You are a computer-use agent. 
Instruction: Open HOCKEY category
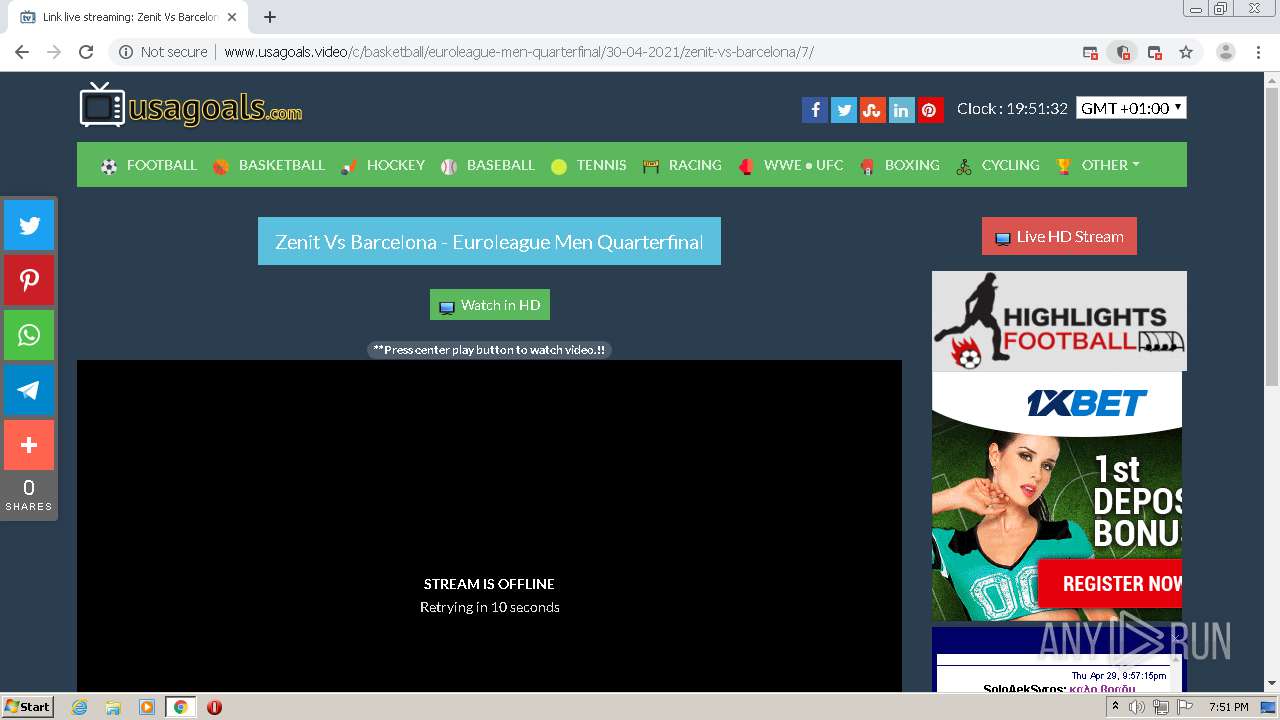(383, 165)
